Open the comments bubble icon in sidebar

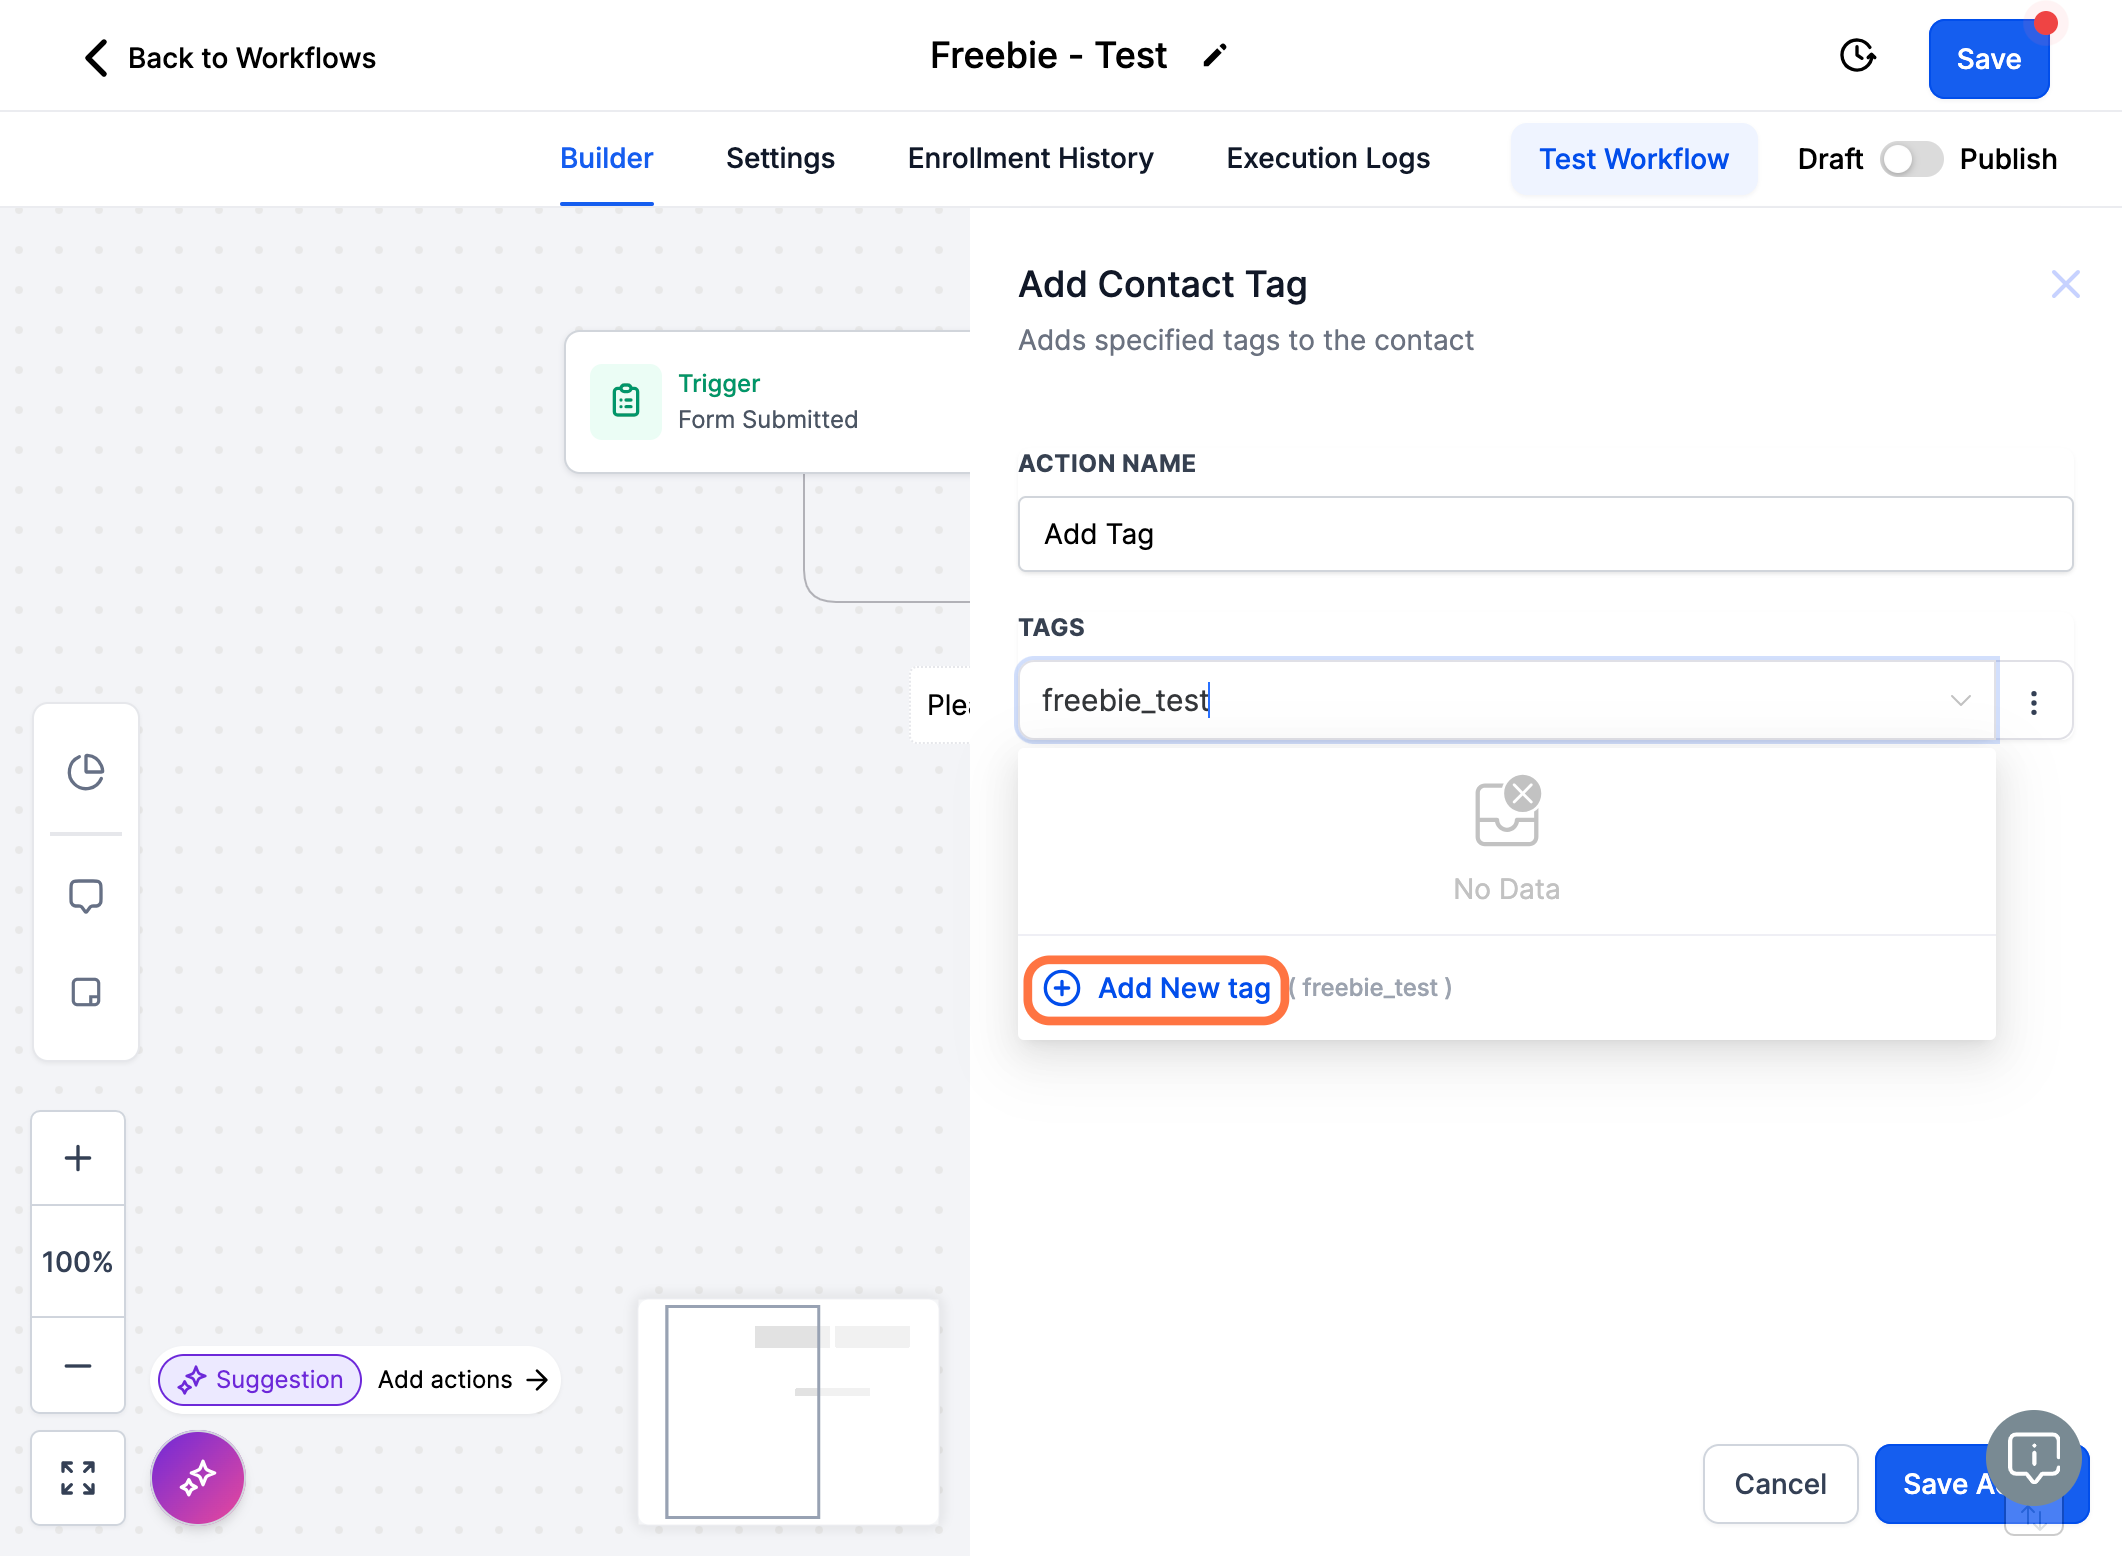point(86,896)
